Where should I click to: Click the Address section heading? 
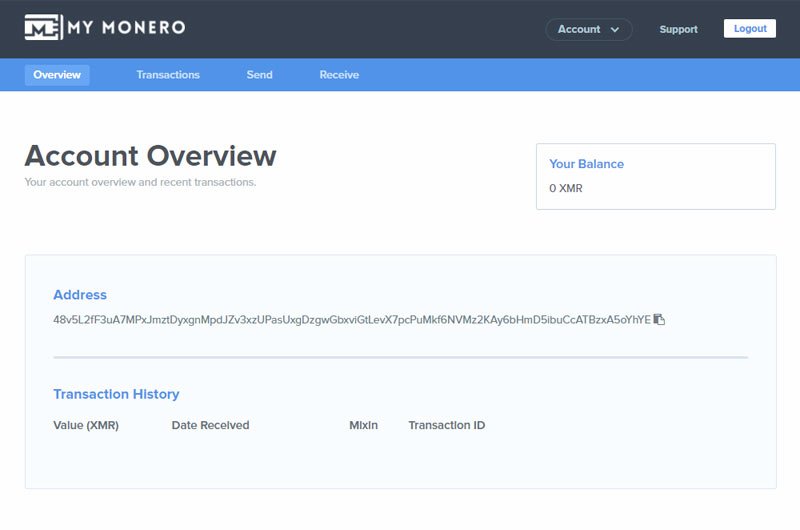pyautogui.click(x=80, y=295)
